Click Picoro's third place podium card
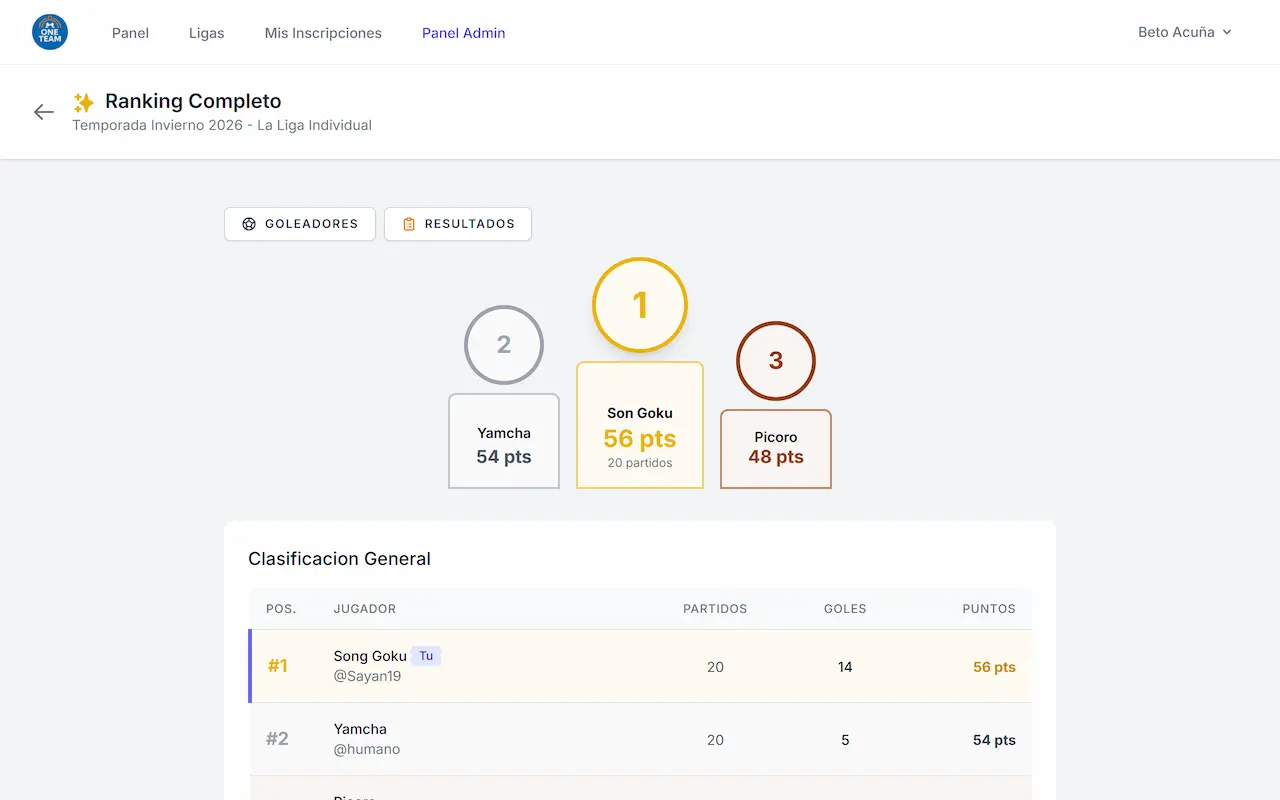This screenshot has height=800, width=1280. pos(776,449)
